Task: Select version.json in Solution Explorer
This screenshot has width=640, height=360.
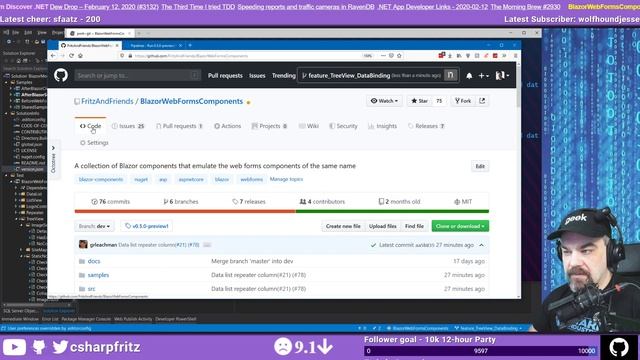Action: tap(32, 169)
